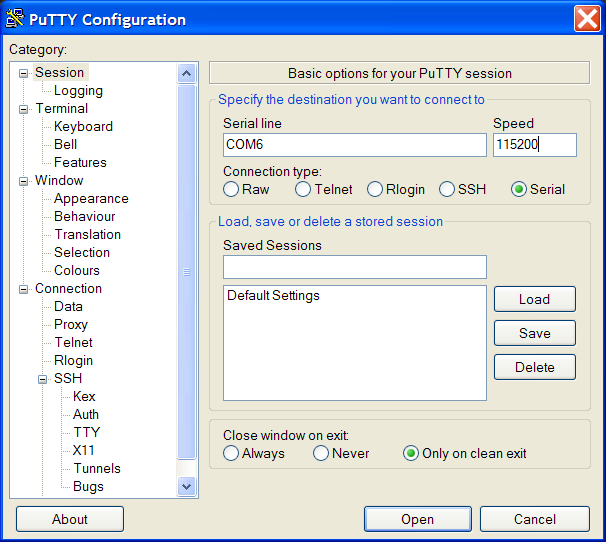Open the TTY category

[x=87, y=432]
